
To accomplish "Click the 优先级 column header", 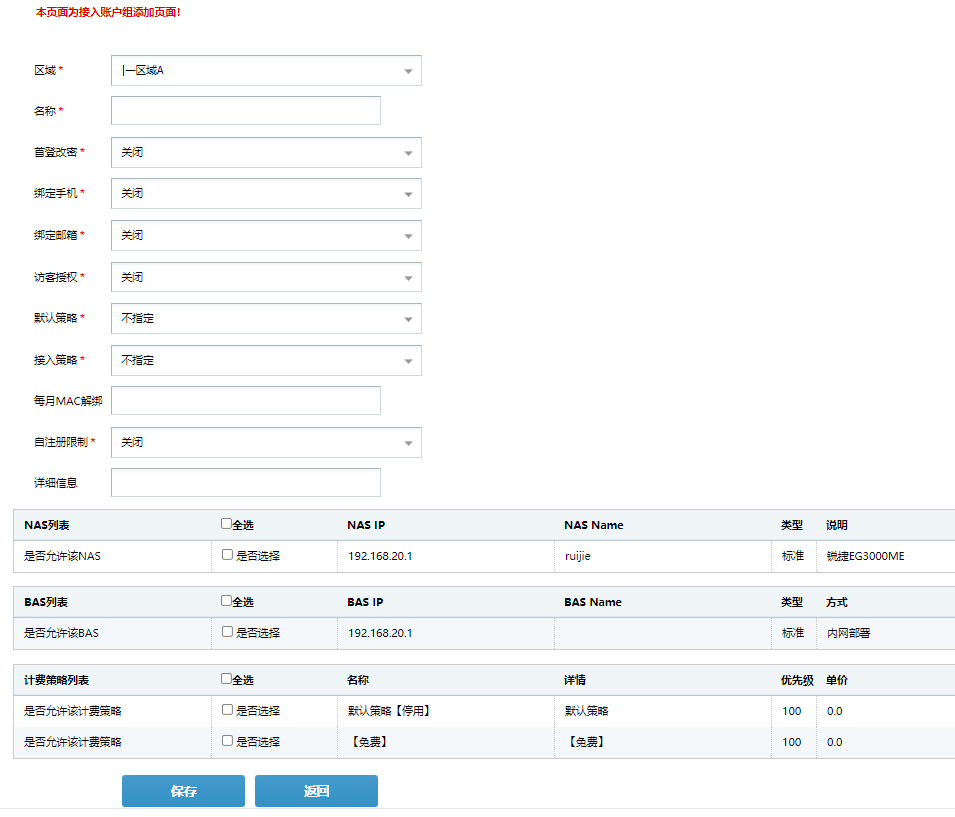I will click(x=797, y=681).
